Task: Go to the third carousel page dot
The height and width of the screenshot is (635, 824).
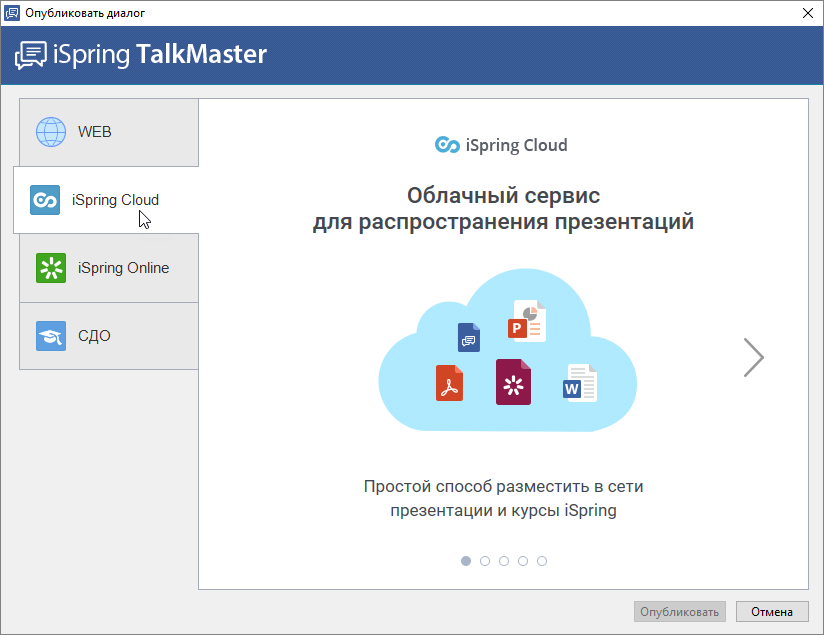Action: pos(504,561)
